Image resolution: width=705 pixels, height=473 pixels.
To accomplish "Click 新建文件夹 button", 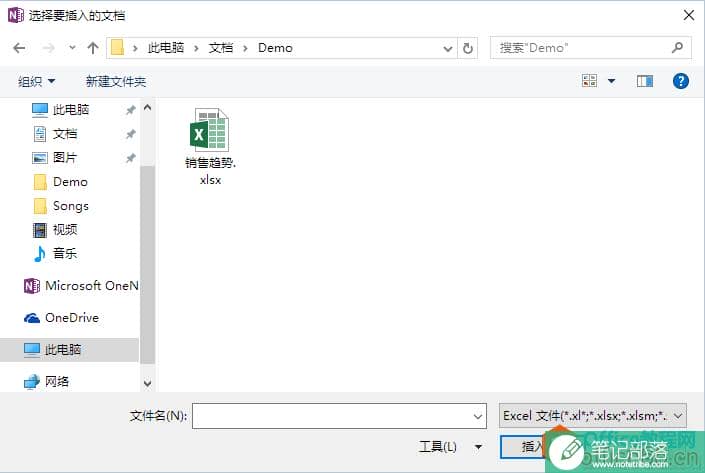I will (x=116, y=81).
